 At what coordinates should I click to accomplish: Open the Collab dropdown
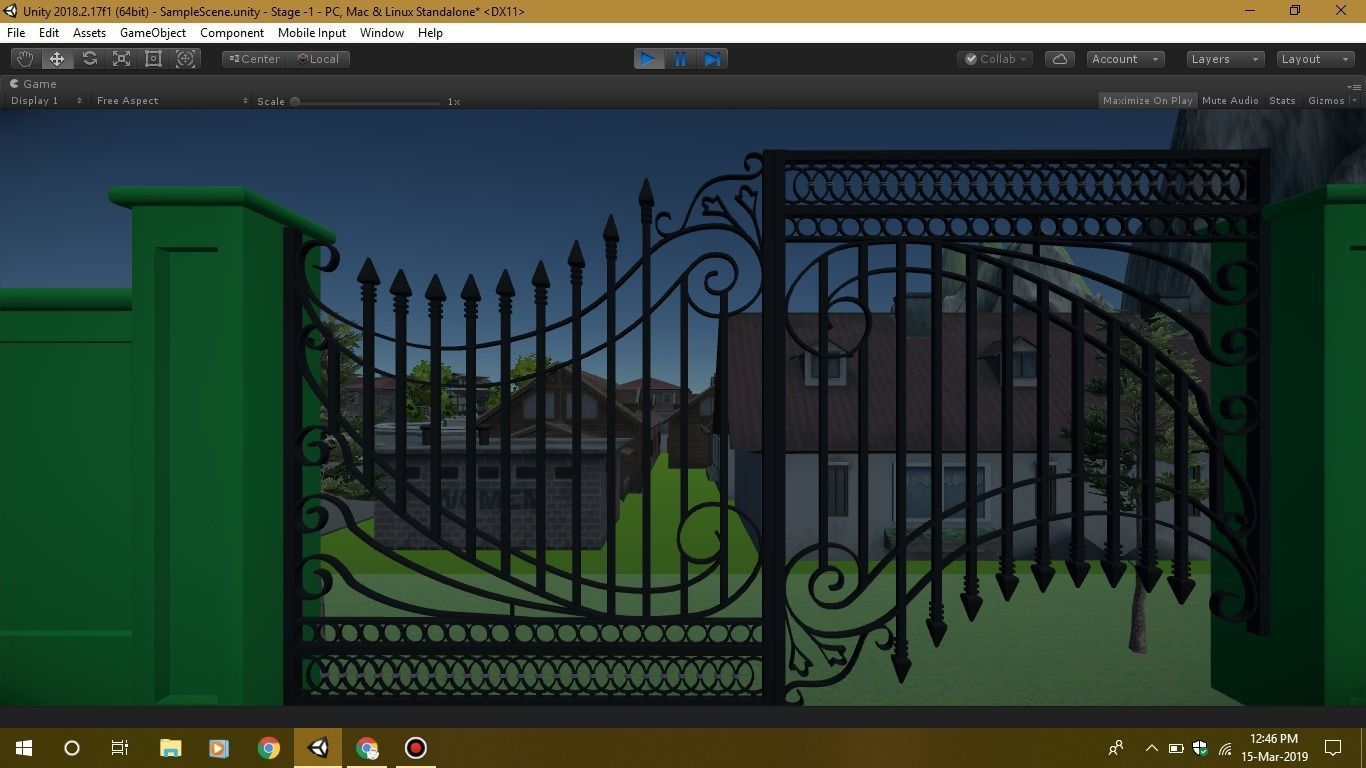click(996, 59)
